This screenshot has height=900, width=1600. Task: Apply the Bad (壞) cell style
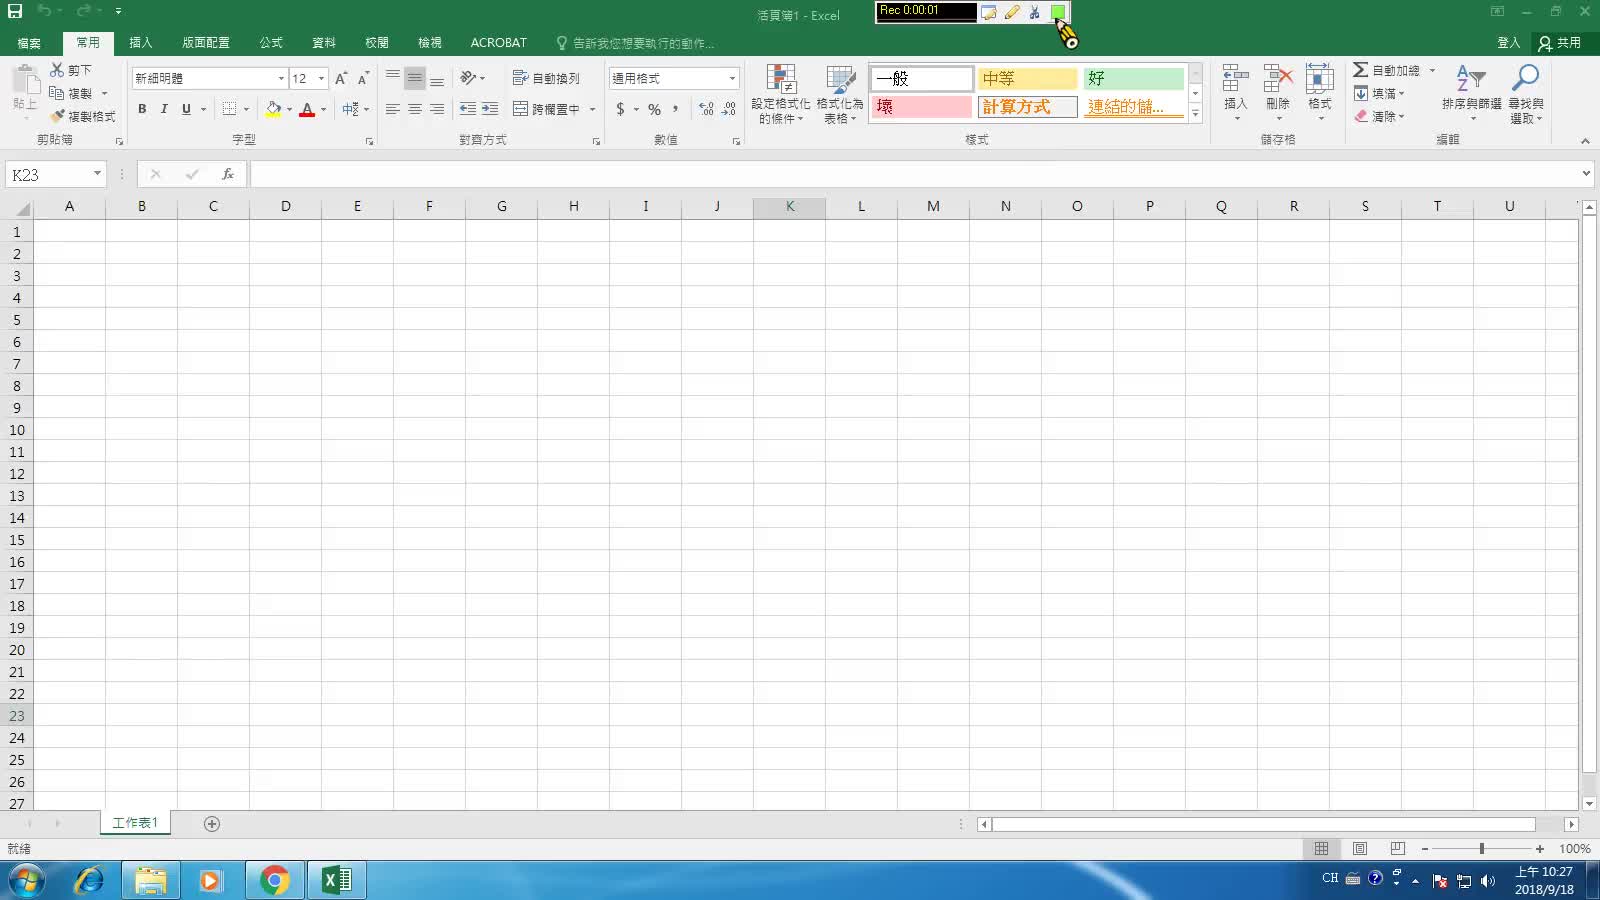(921, 106)
